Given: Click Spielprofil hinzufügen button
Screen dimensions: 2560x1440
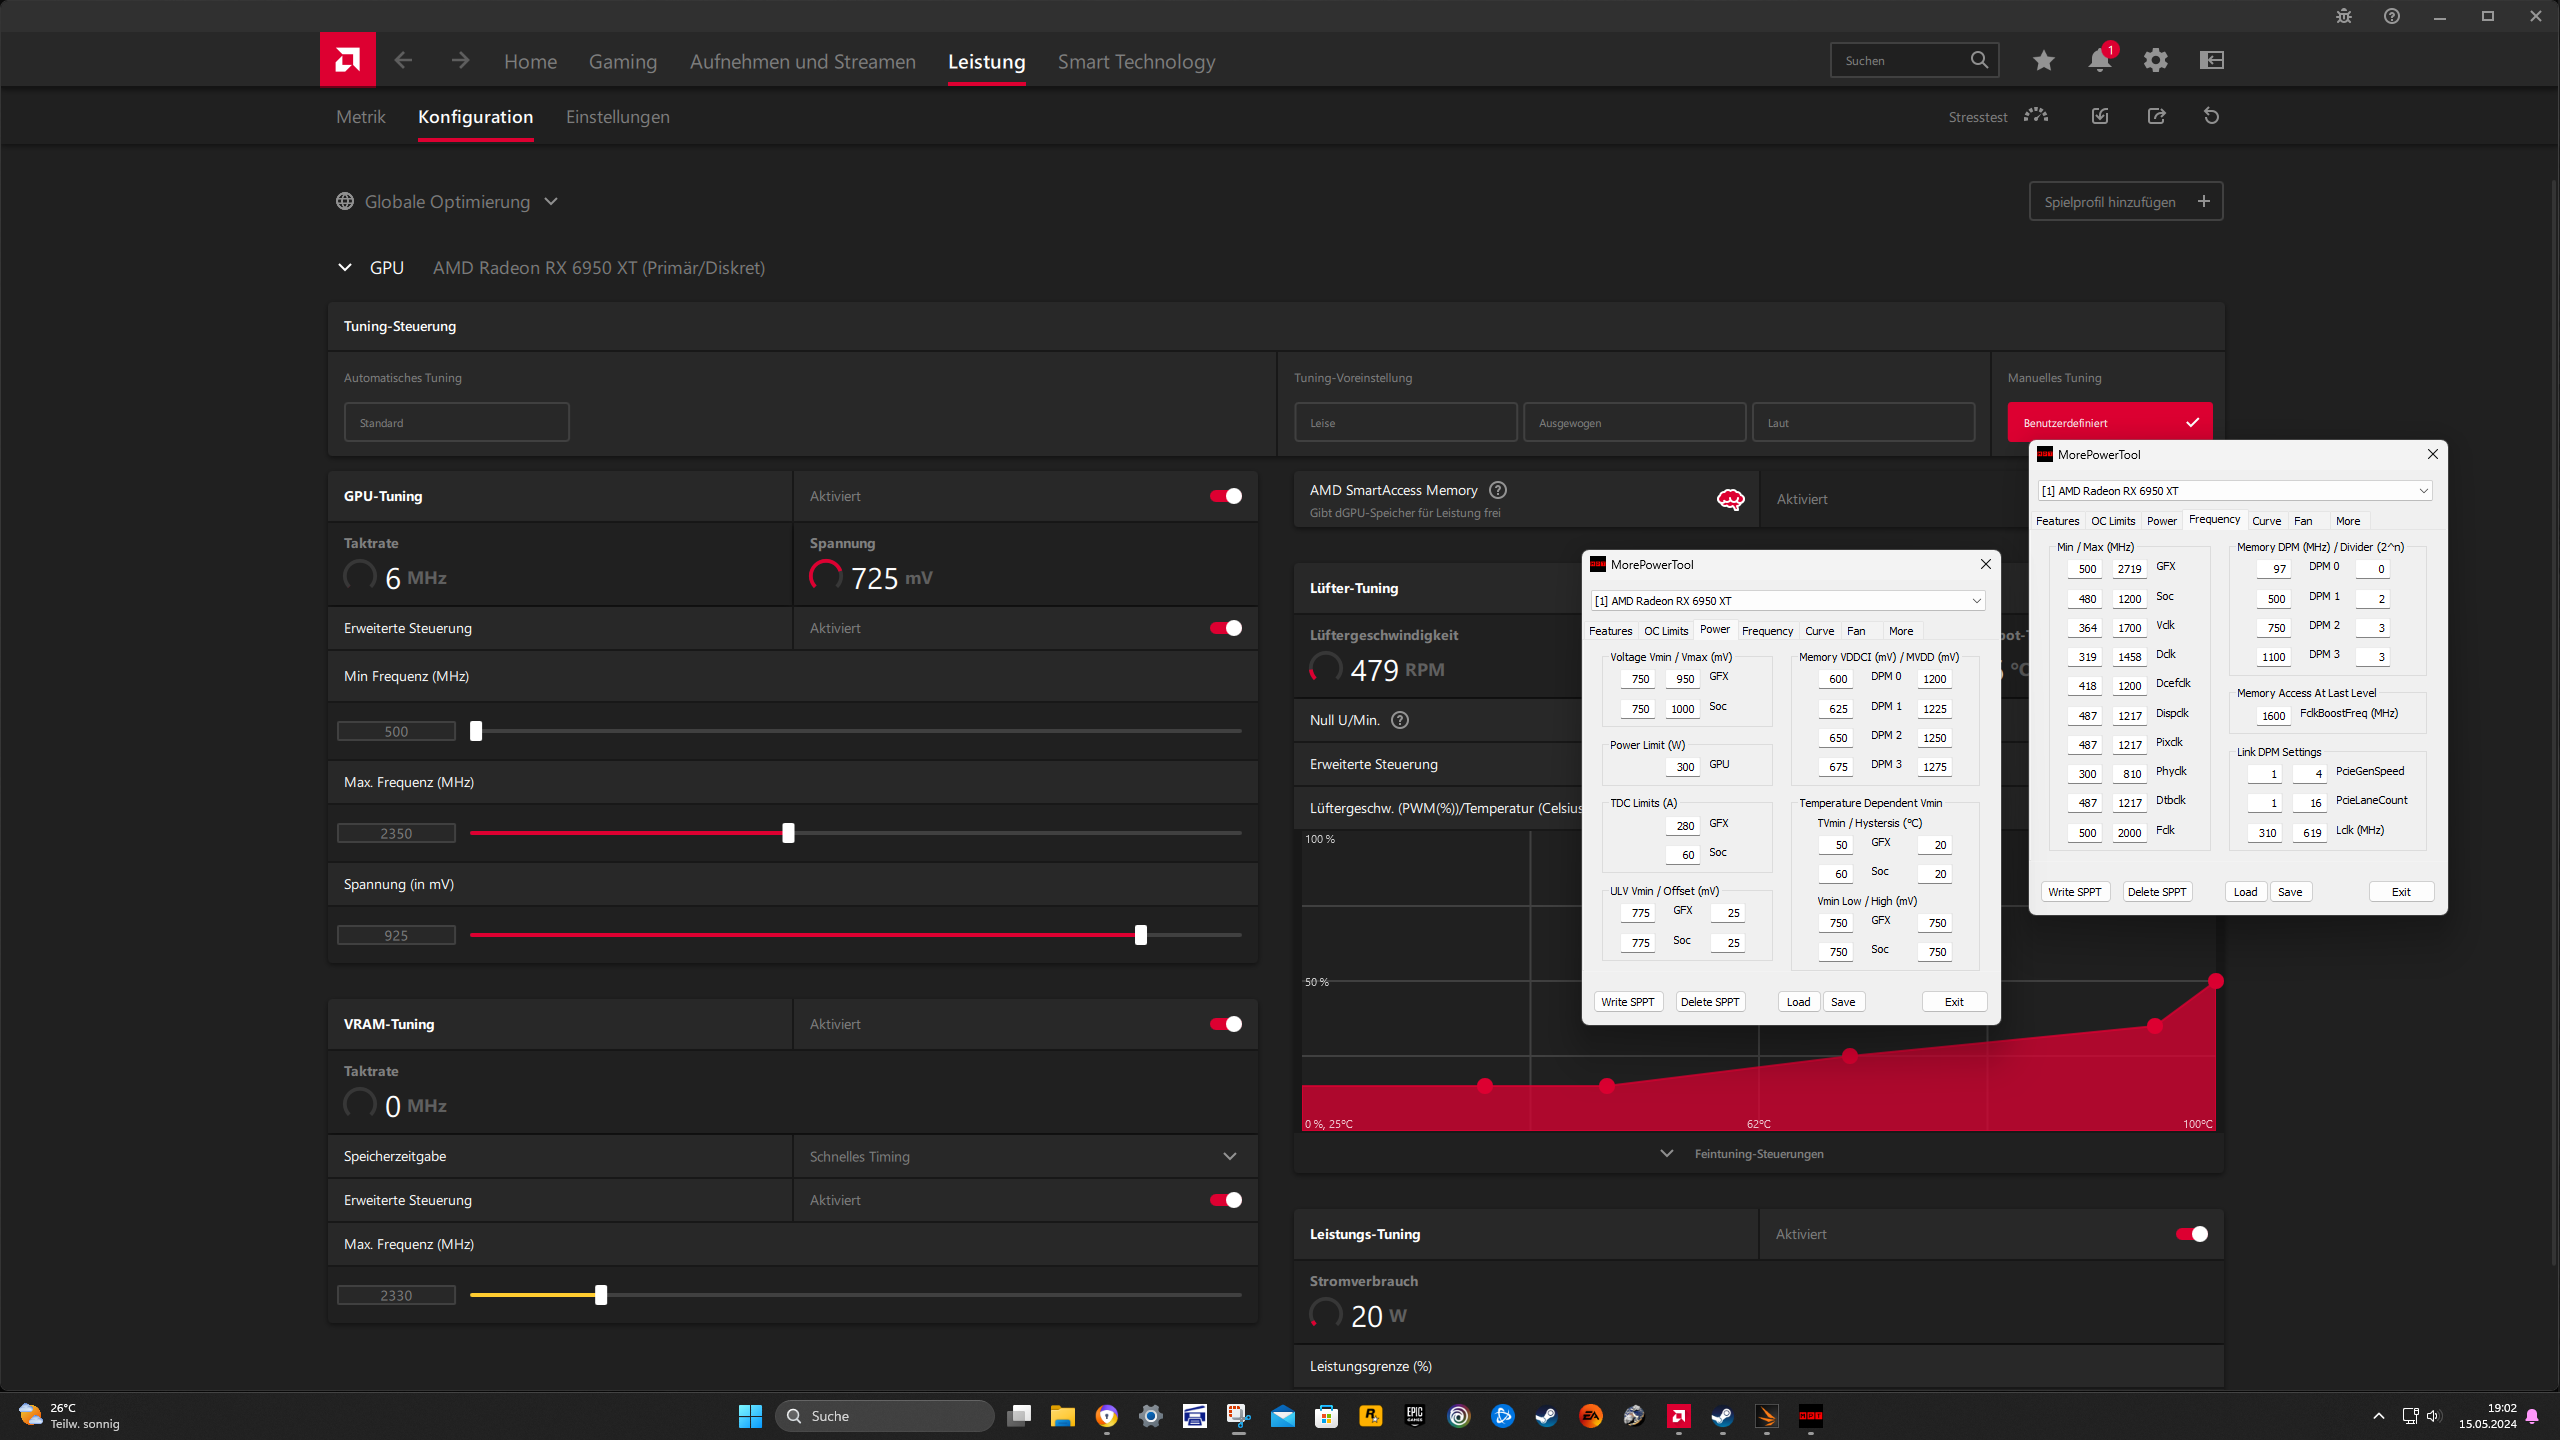Looking at the screenshot, I should coord(2125,202).
